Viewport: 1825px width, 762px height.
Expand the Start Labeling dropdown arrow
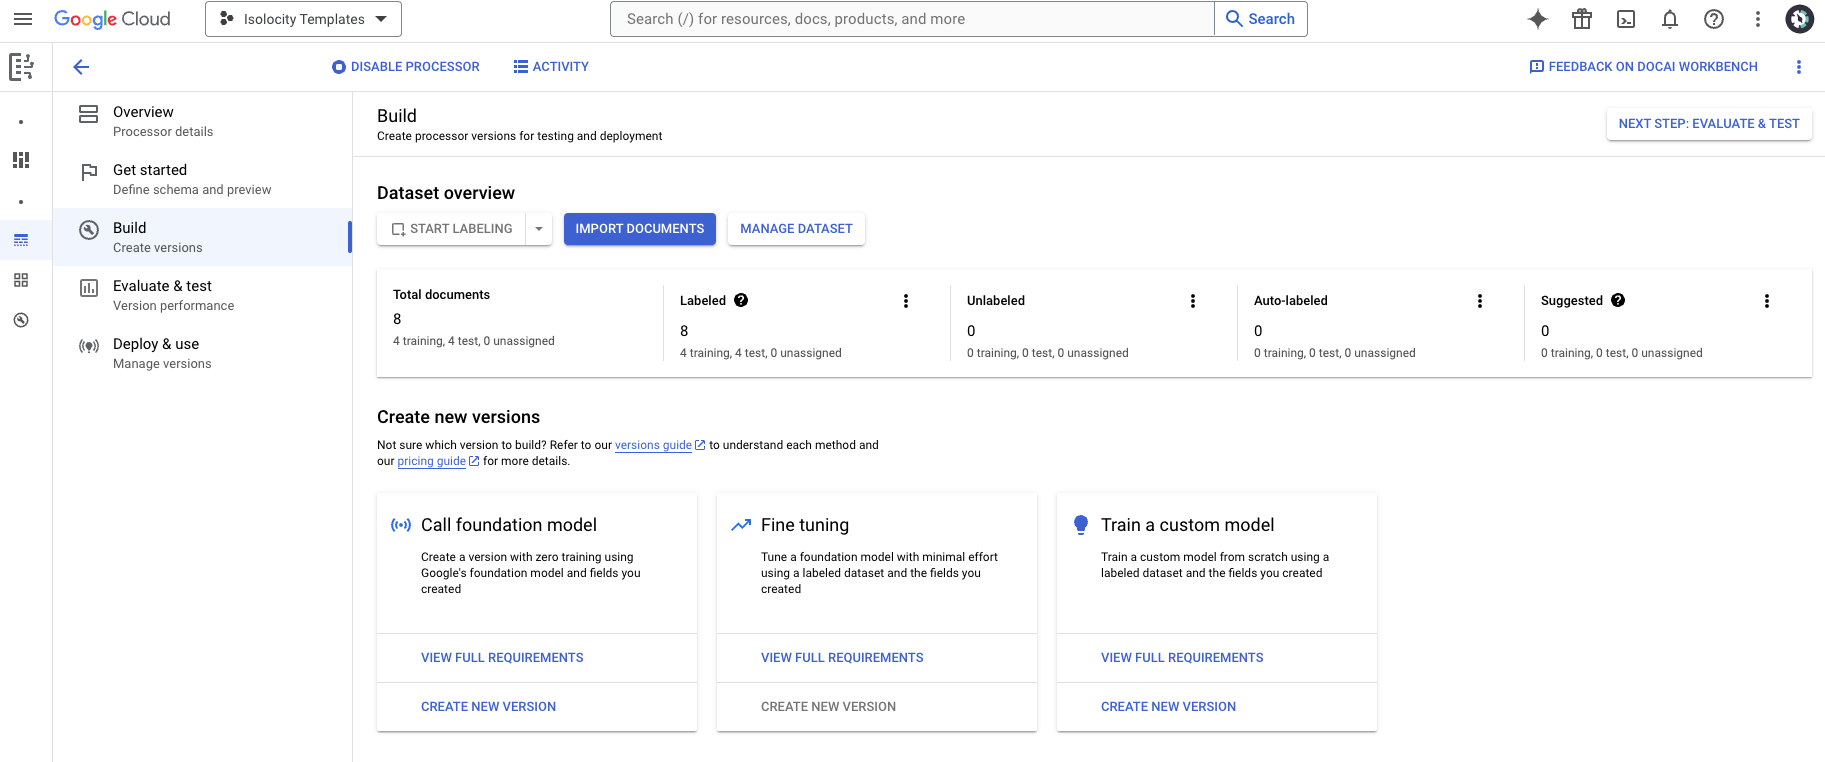tap(539, 229)
